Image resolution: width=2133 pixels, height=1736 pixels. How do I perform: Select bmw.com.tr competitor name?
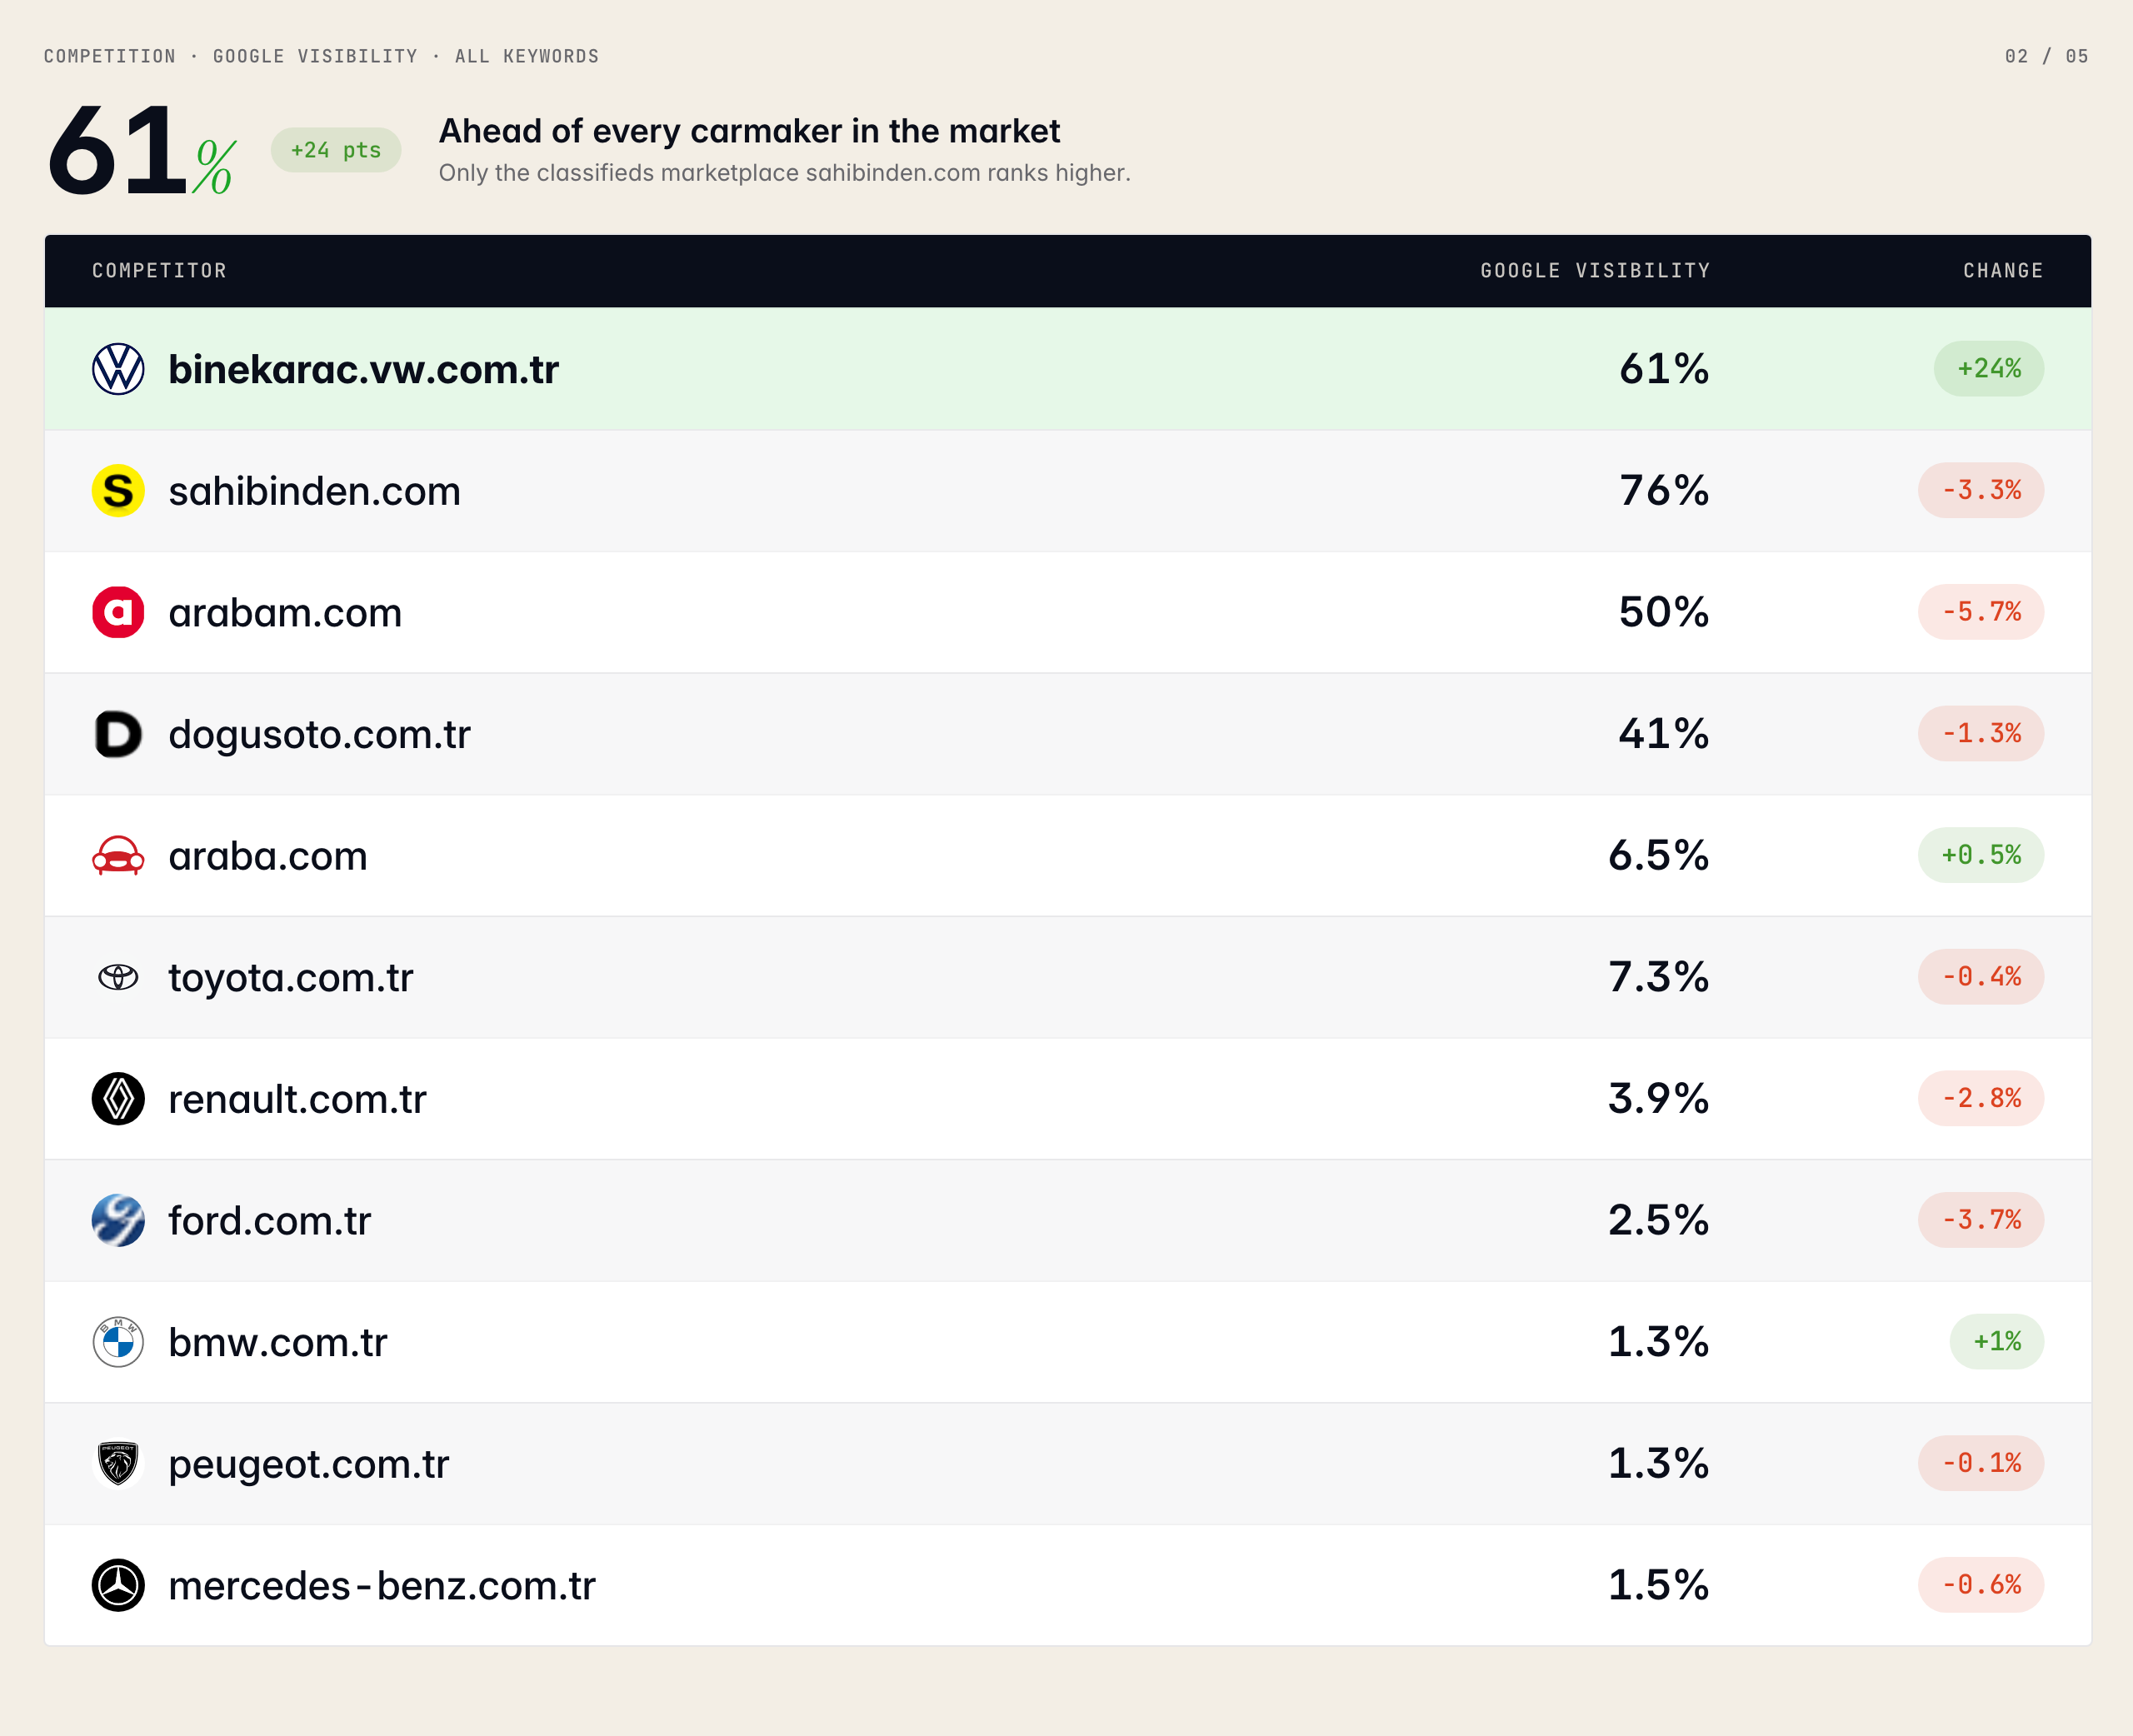coord(277,1342)
